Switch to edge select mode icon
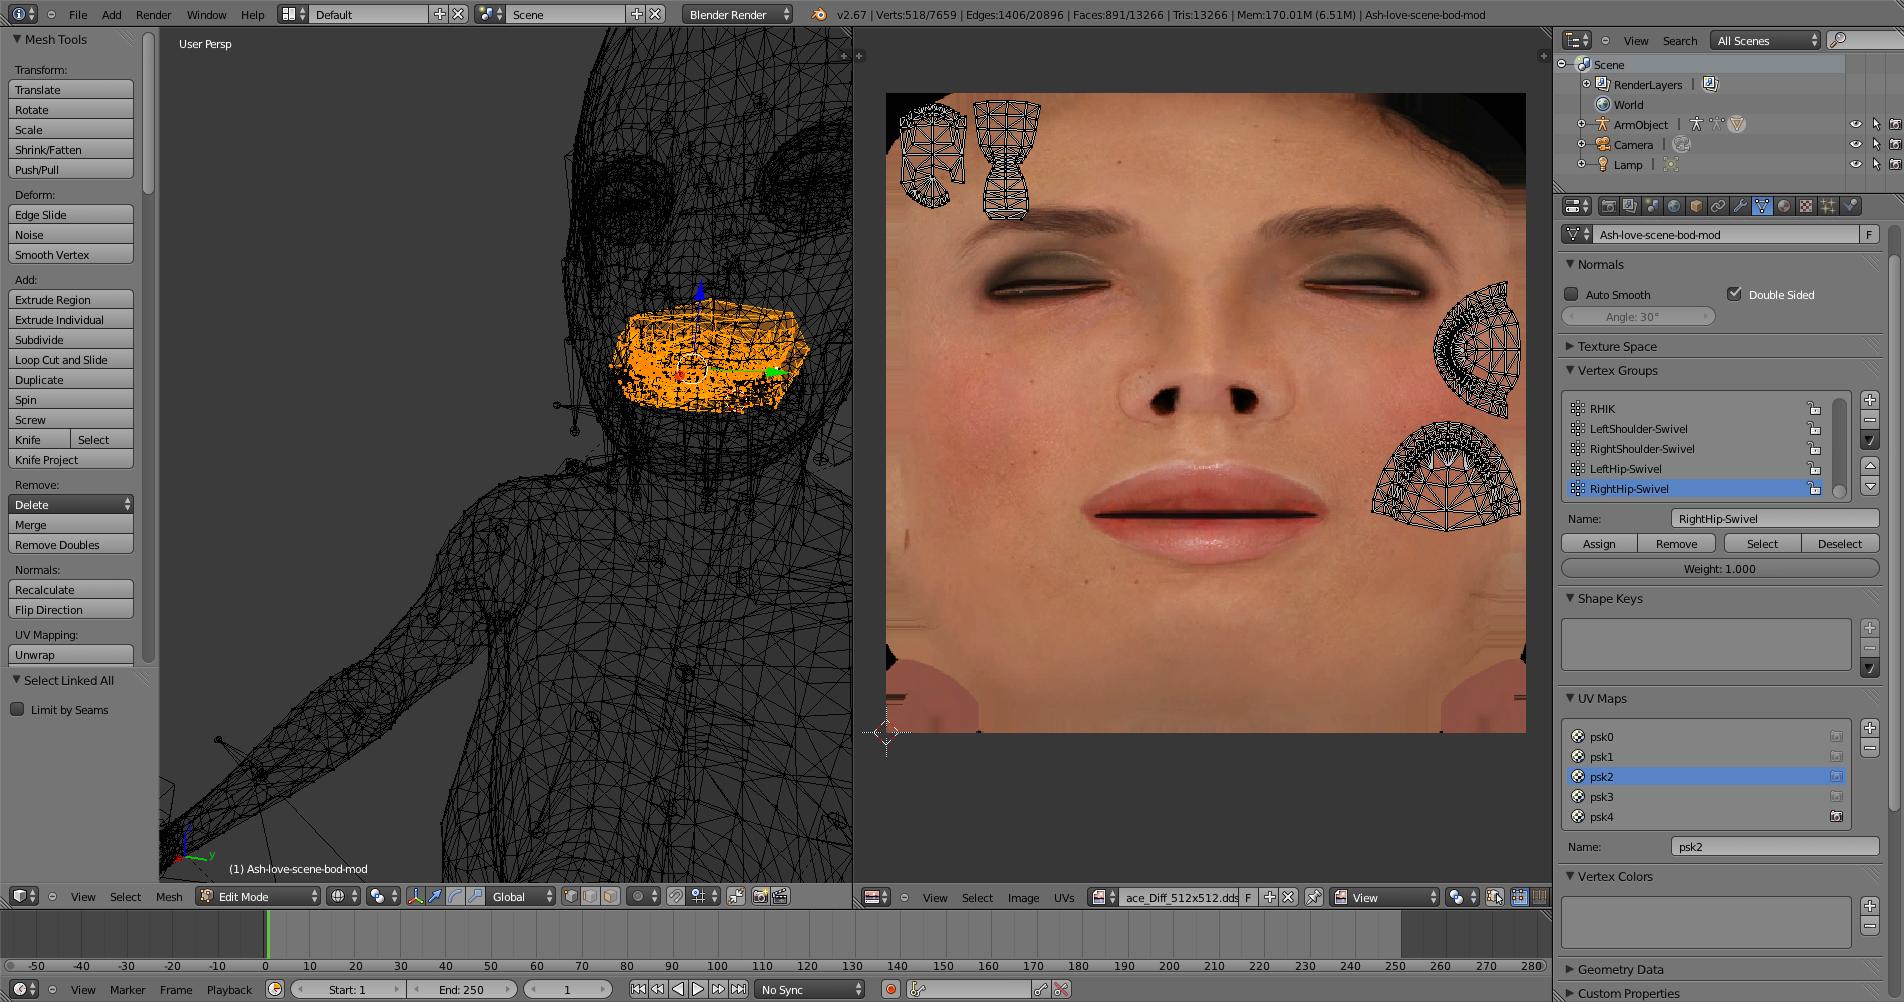 pyautogui.click(x=590, y=897)
